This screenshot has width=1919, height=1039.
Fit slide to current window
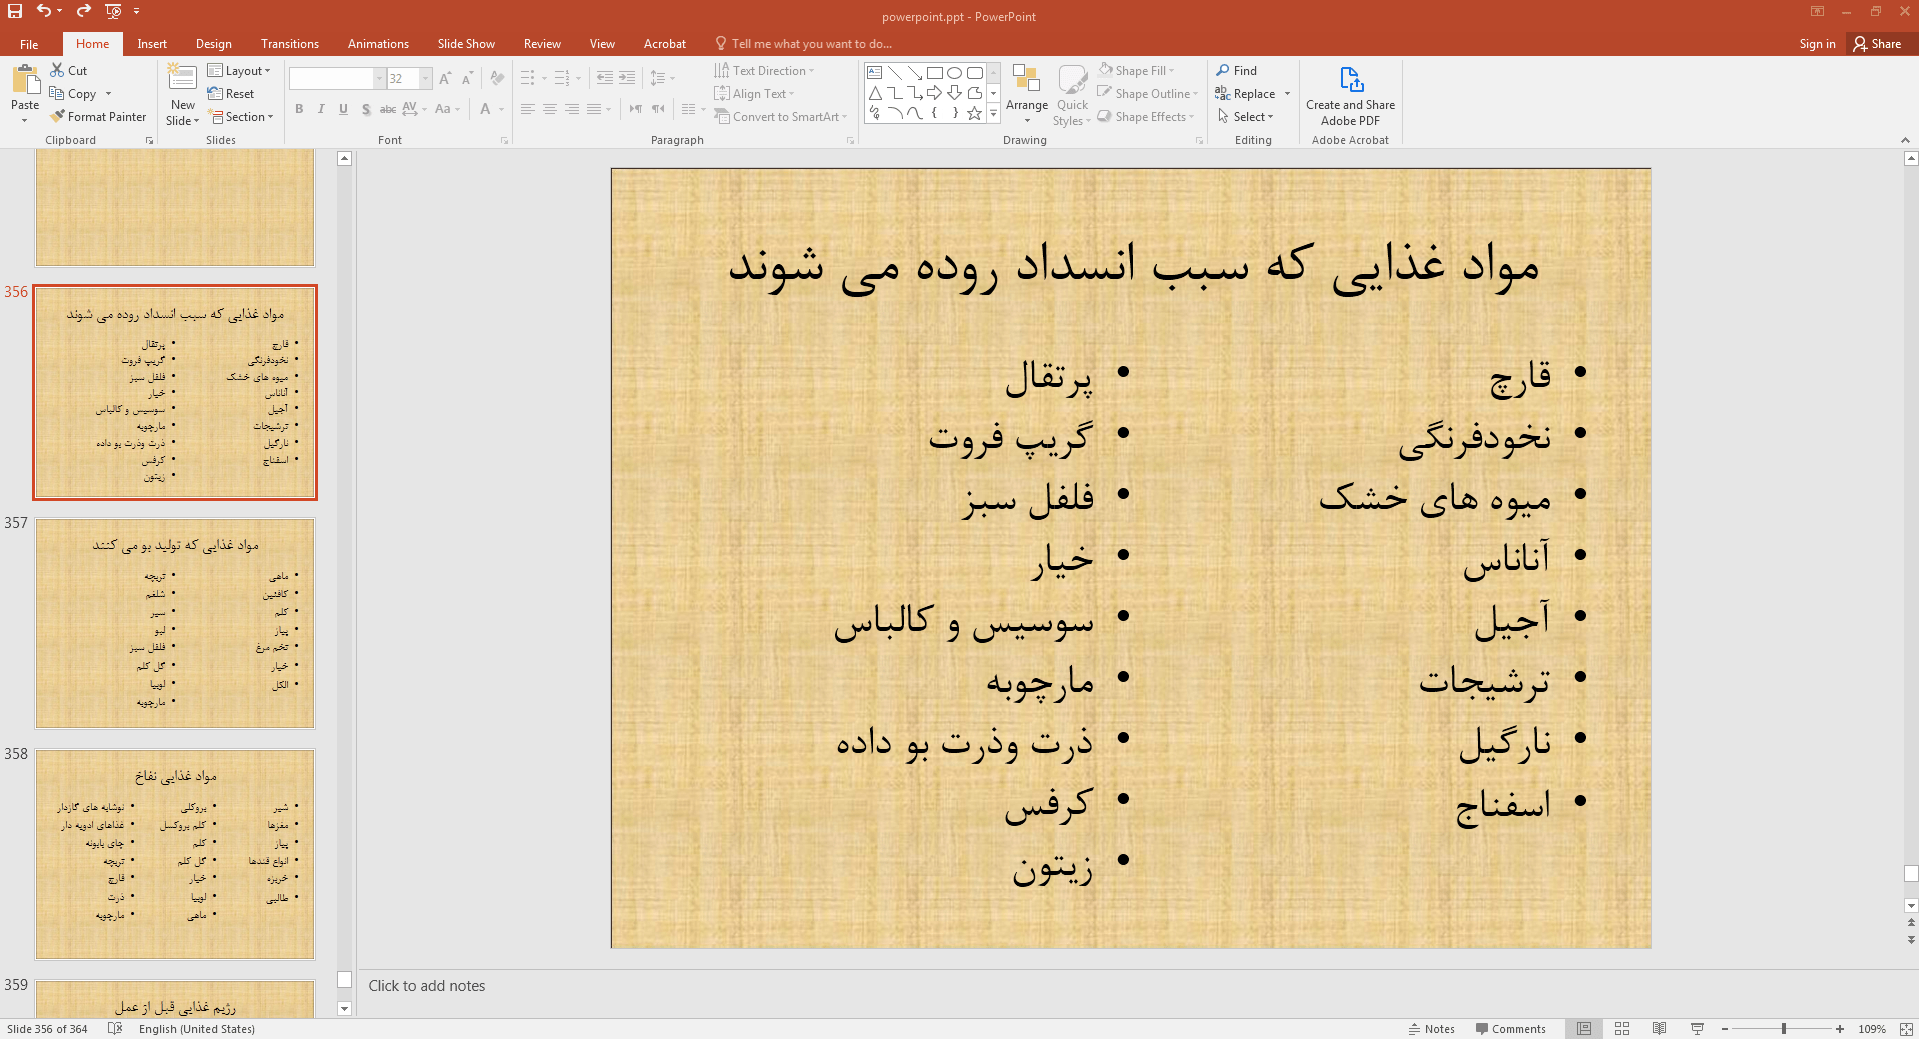1905,1028
